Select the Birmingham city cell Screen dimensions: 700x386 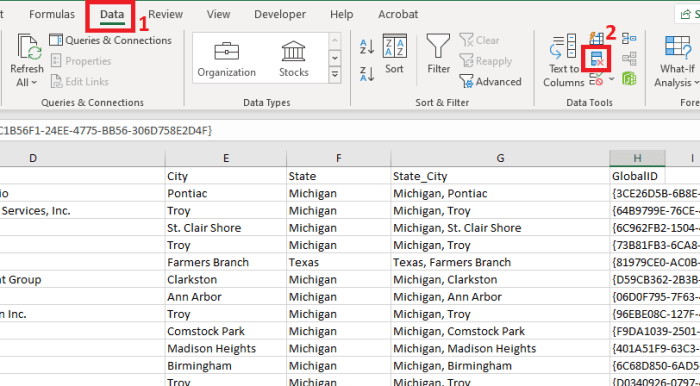(x=226, y=366)
